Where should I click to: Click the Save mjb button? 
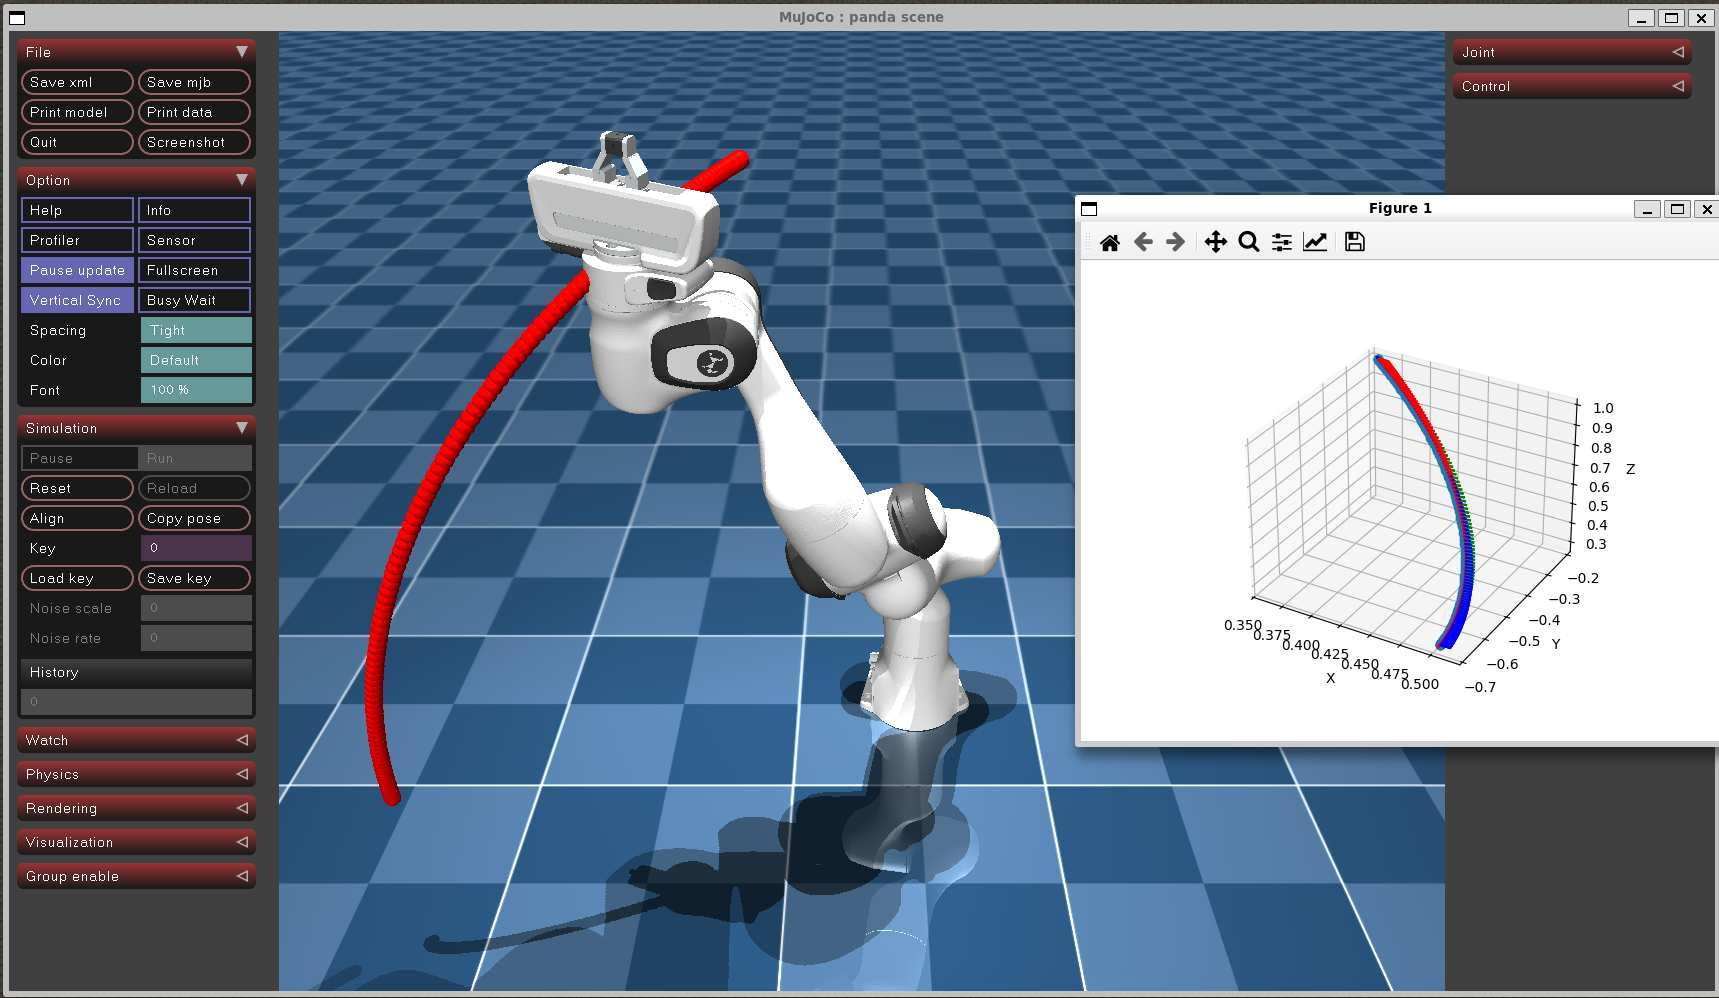click(x=194, y=82)
